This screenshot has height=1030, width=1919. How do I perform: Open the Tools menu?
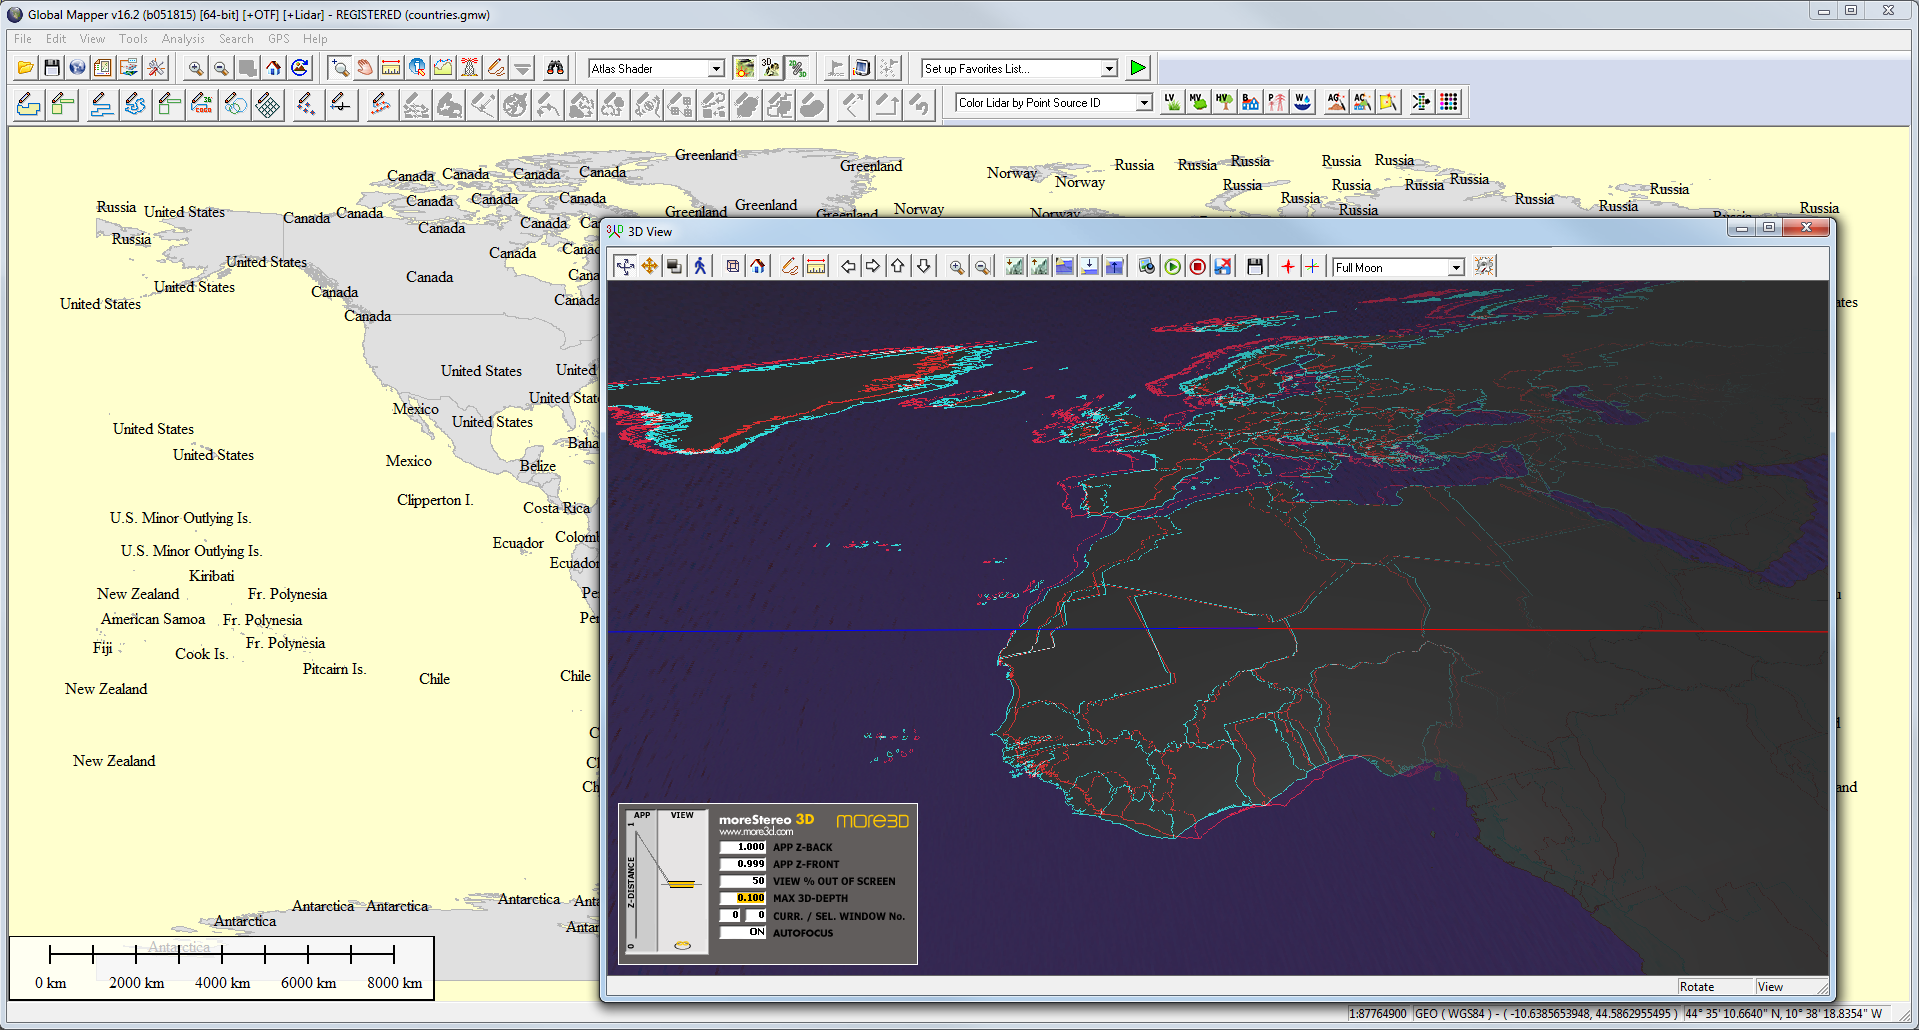coord(133,39)
